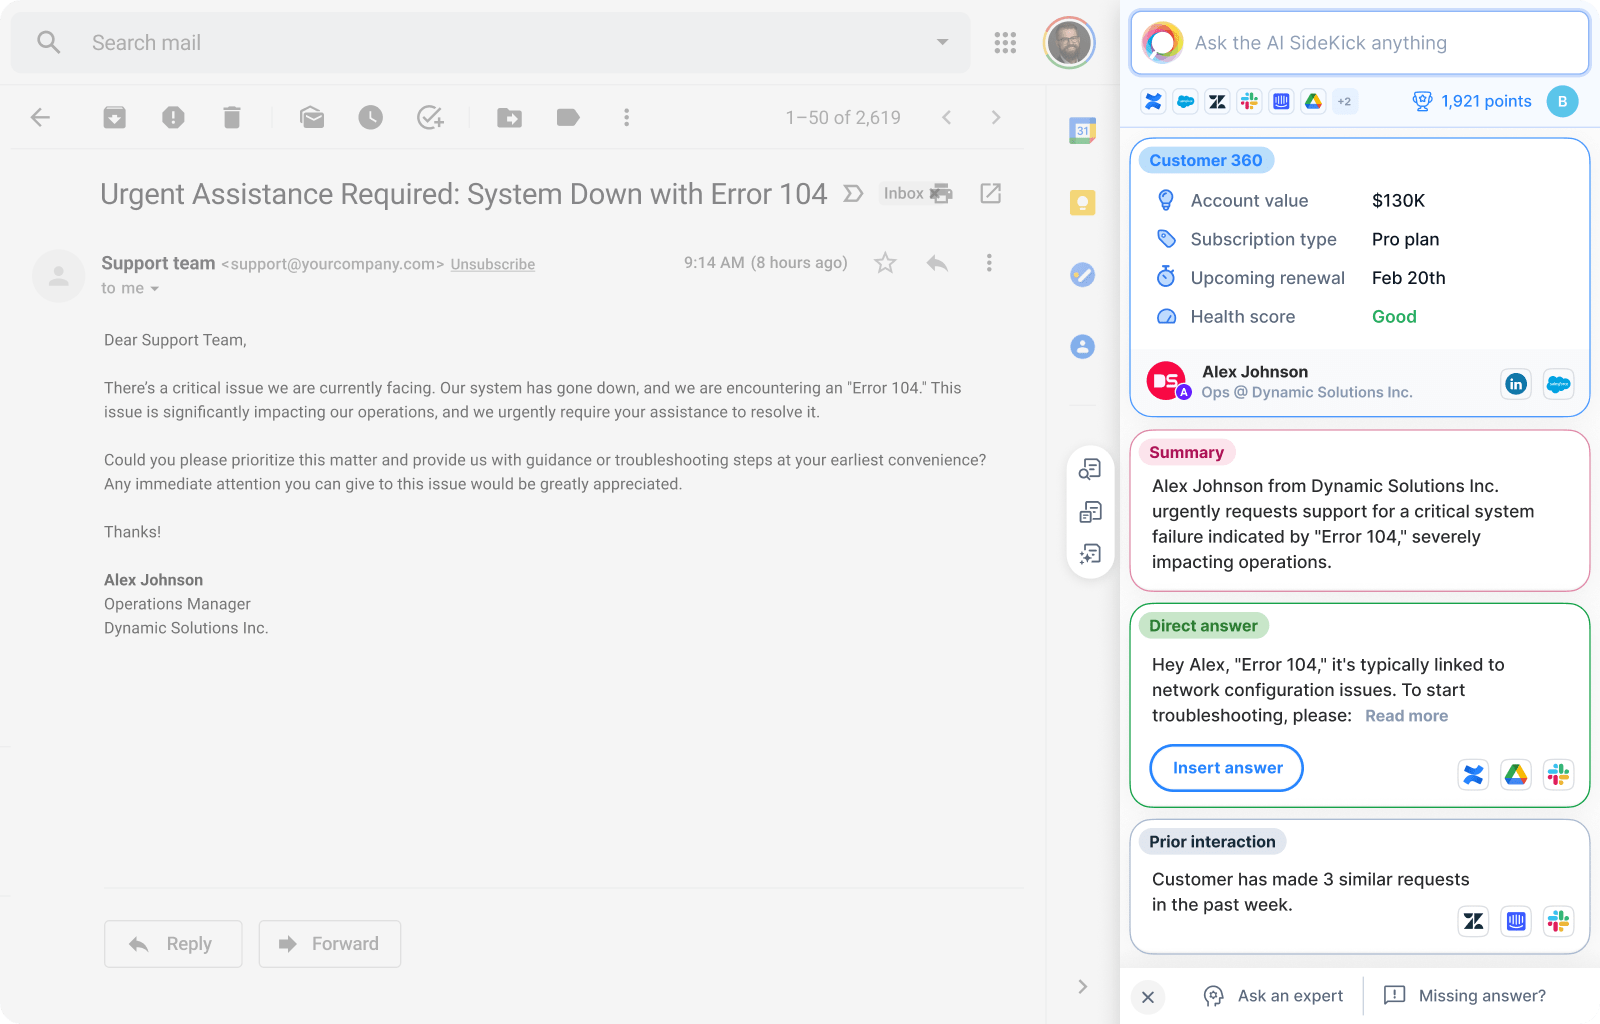
Task: Open Alex Johnson's LinkedIn profile icon
Action: (x=1516, y=384)
